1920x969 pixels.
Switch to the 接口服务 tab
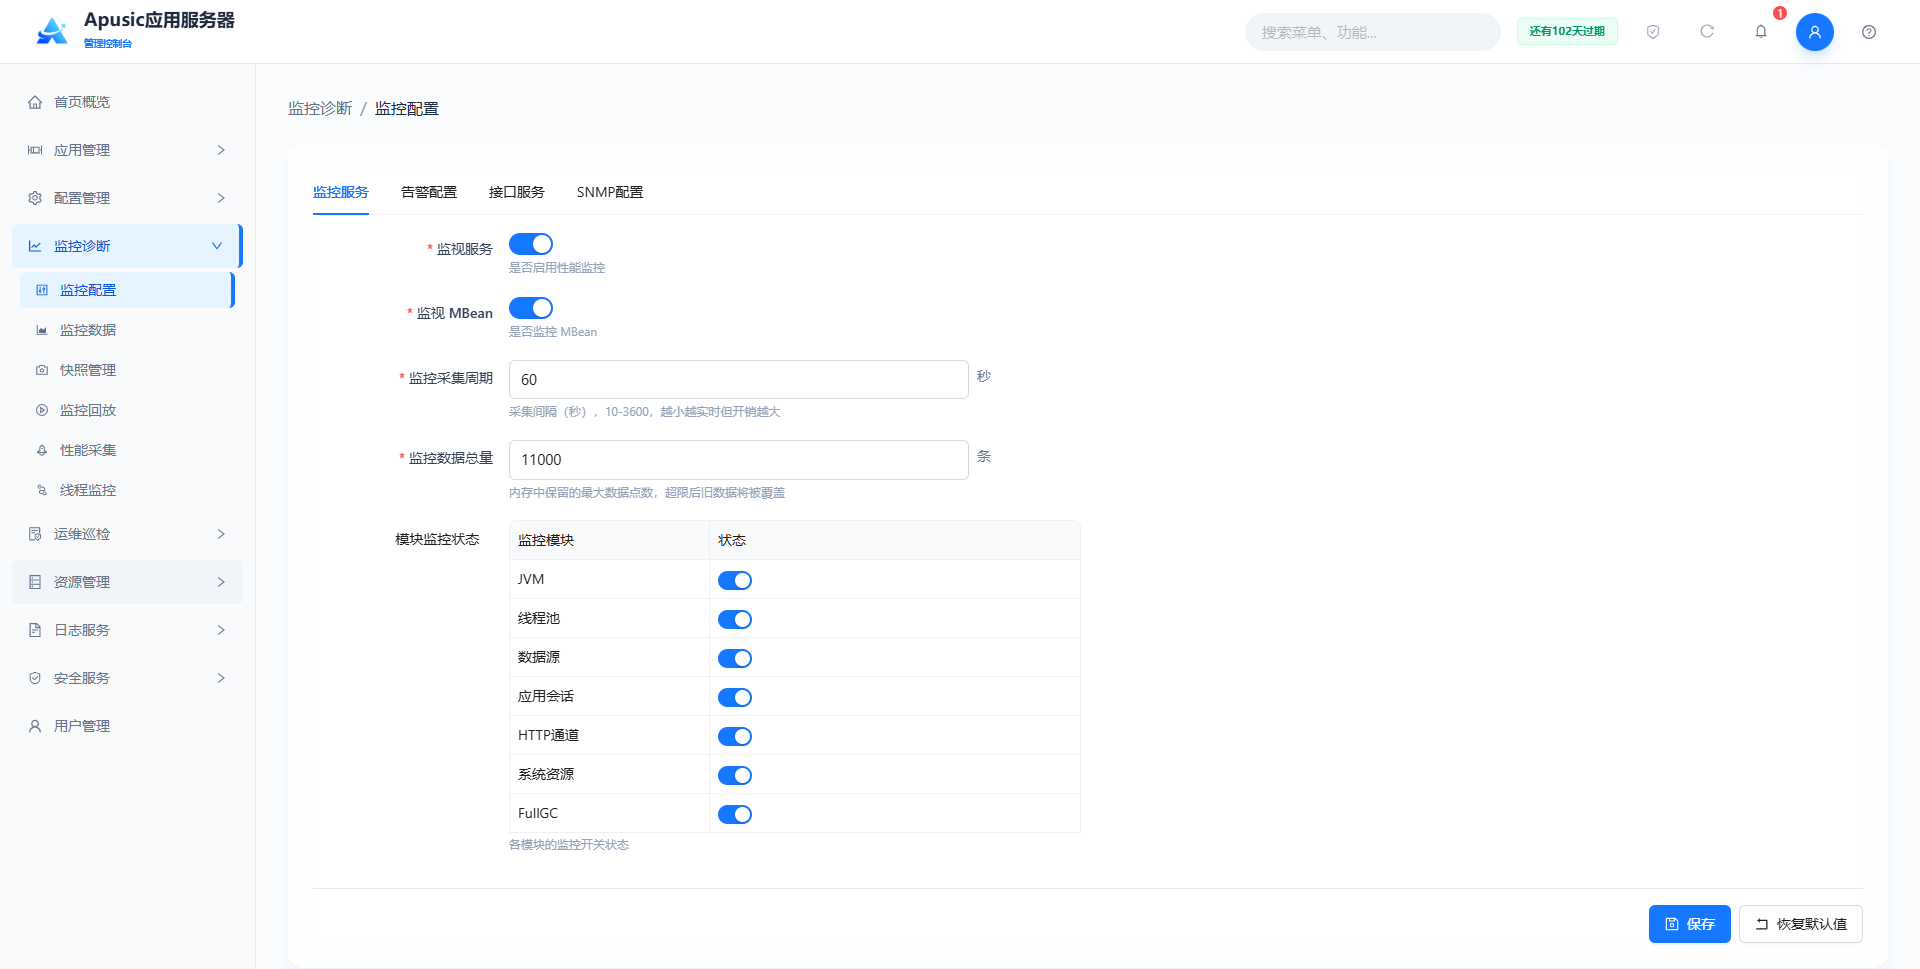click(517, 192)
